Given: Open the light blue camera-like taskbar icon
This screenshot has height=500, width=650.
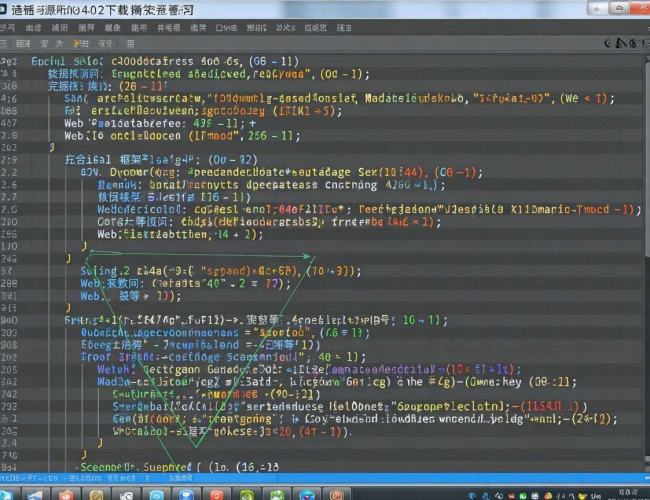Looking at the screenshot, I should [157, 495].
